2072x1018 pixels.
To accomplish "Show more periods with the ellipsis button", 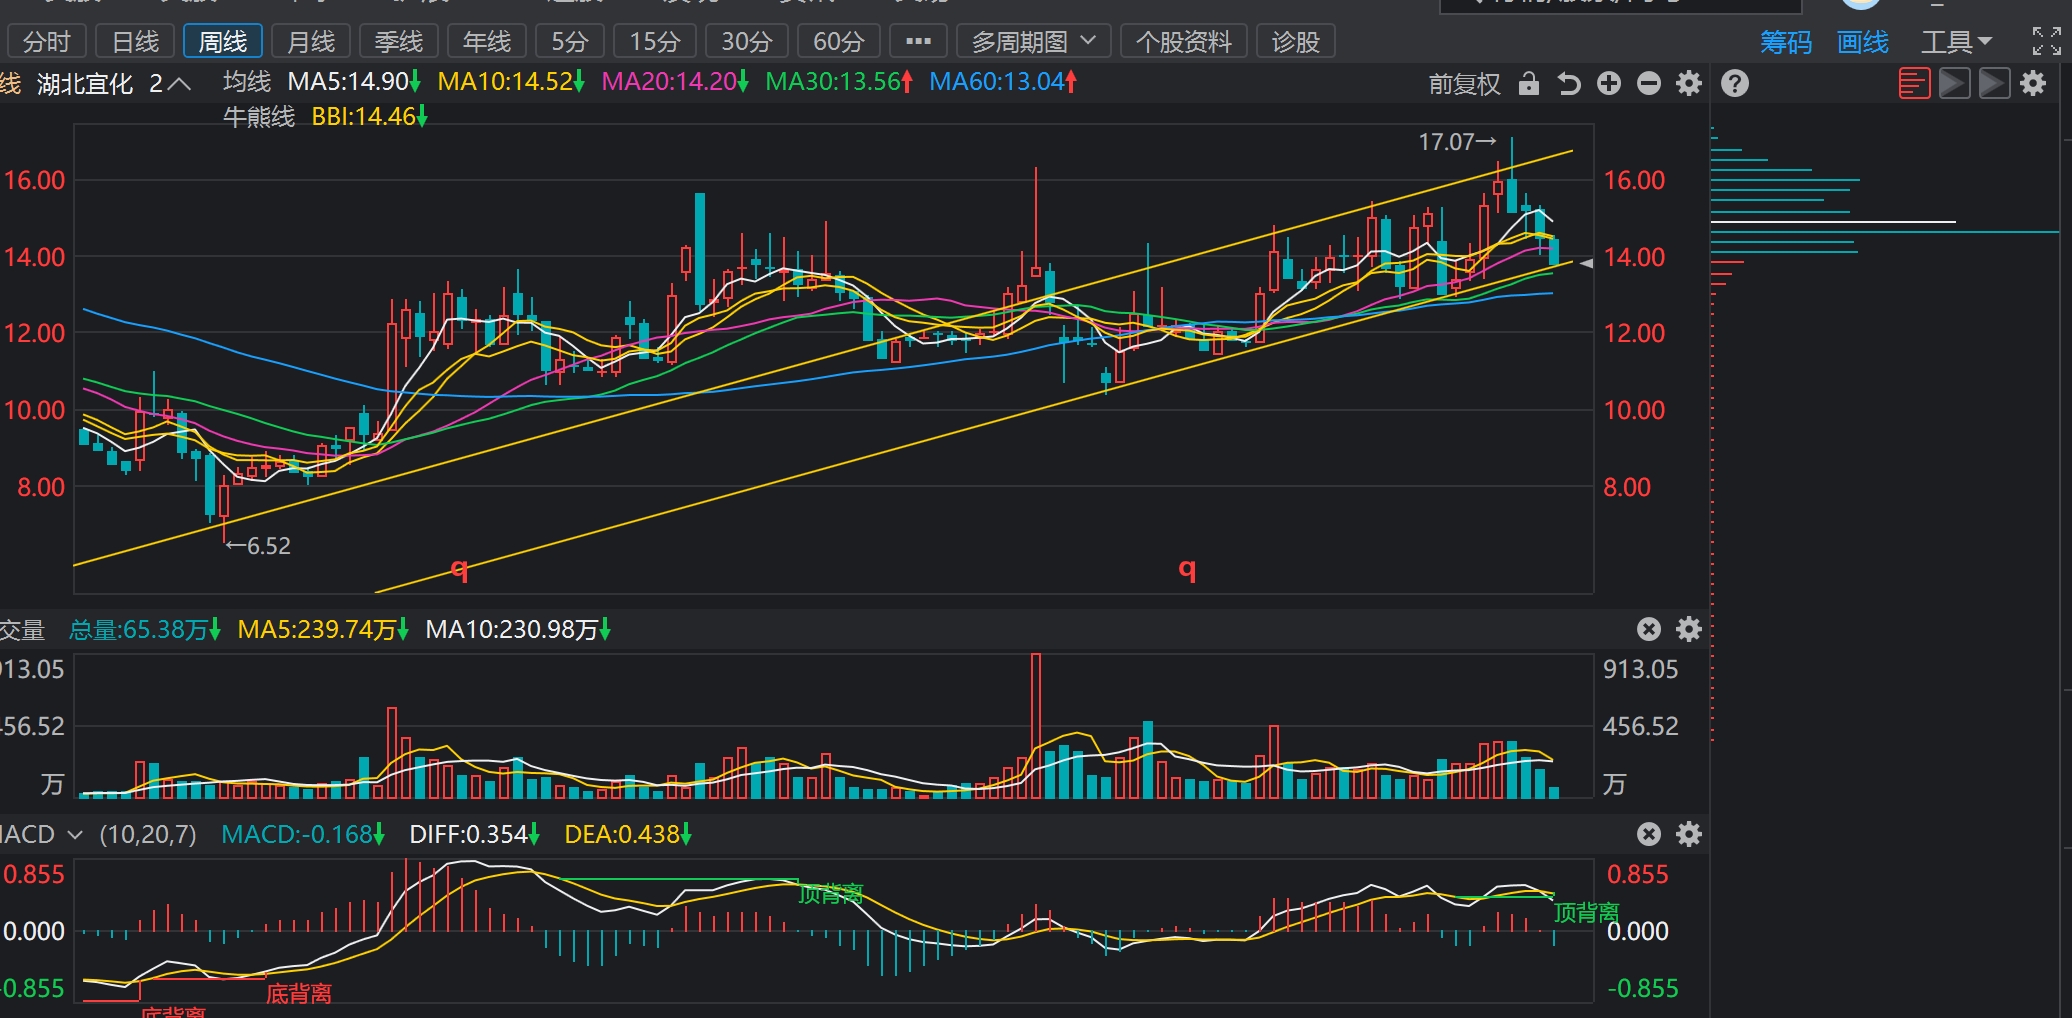I will tap(918, 41).
